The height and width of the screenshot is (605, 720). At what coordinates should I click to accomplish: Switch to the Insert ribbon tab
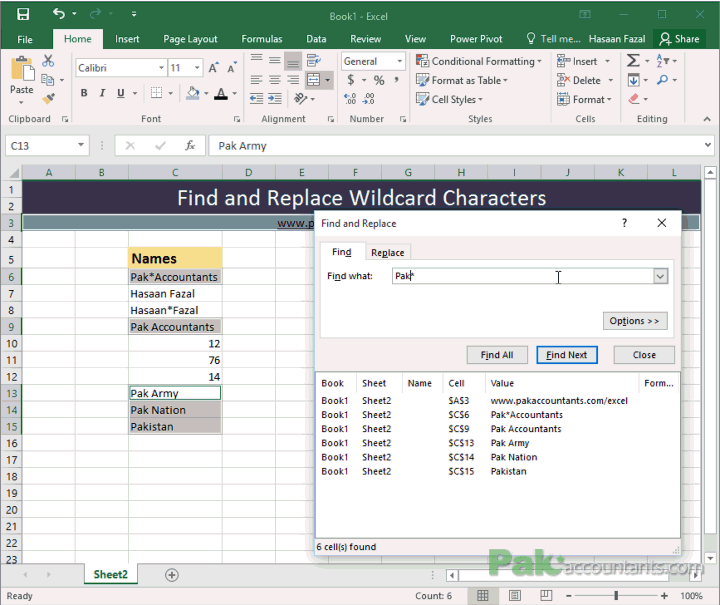click(x=127, y=39)
